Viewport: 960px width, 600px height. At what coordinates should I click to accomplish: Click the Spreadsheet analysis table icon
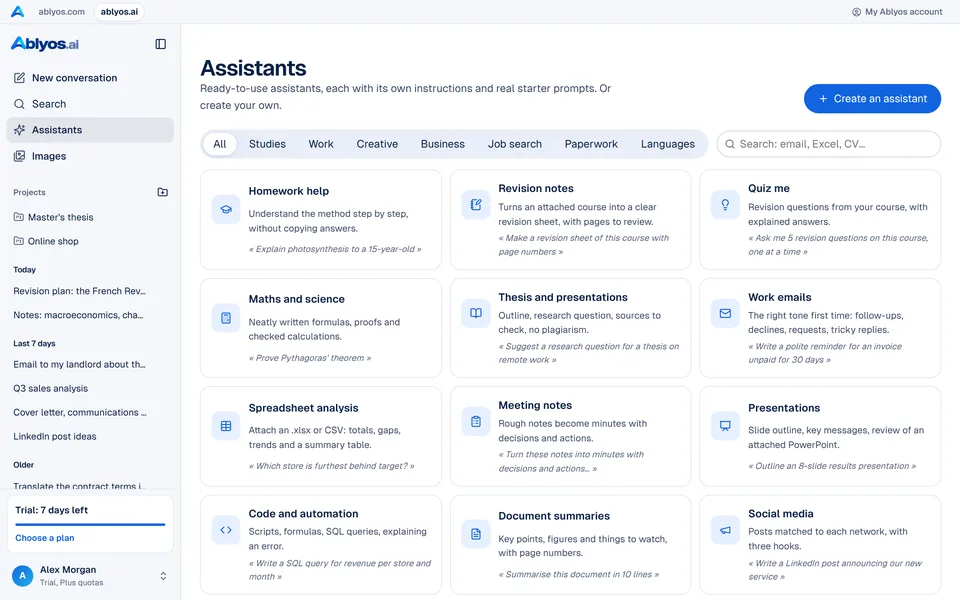point(226,426)
